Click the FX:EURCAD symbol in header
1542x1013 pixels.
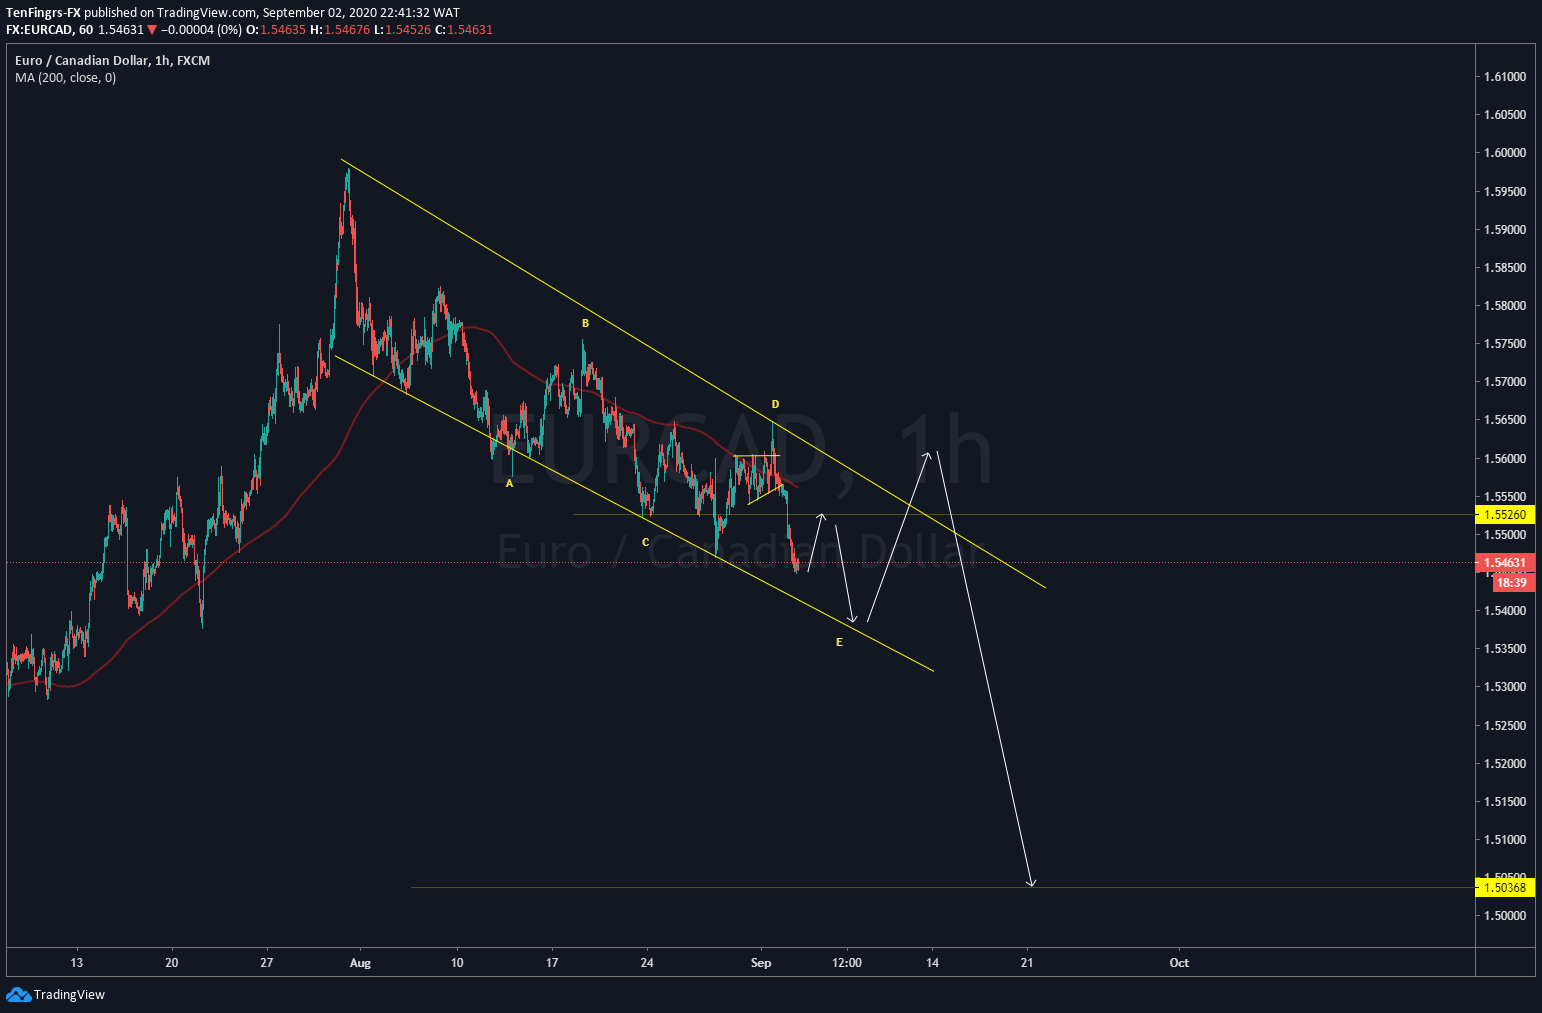point(39,30)
